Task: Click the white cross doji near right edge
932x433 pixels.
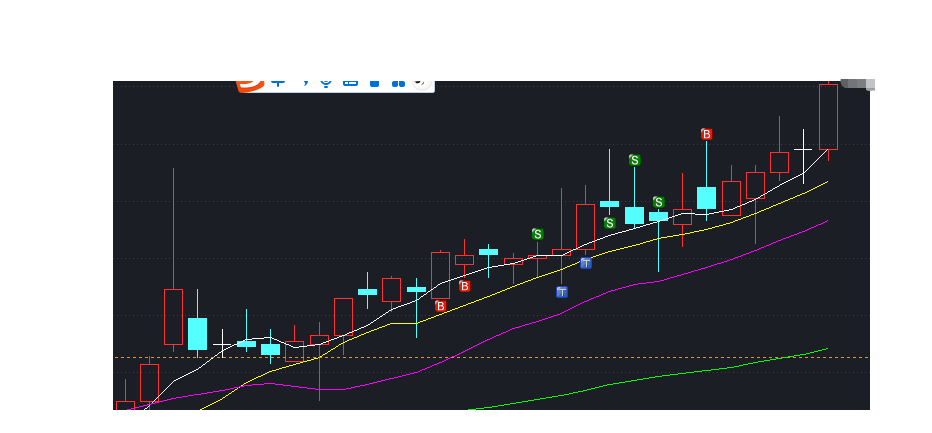Action: click(803, 150)
